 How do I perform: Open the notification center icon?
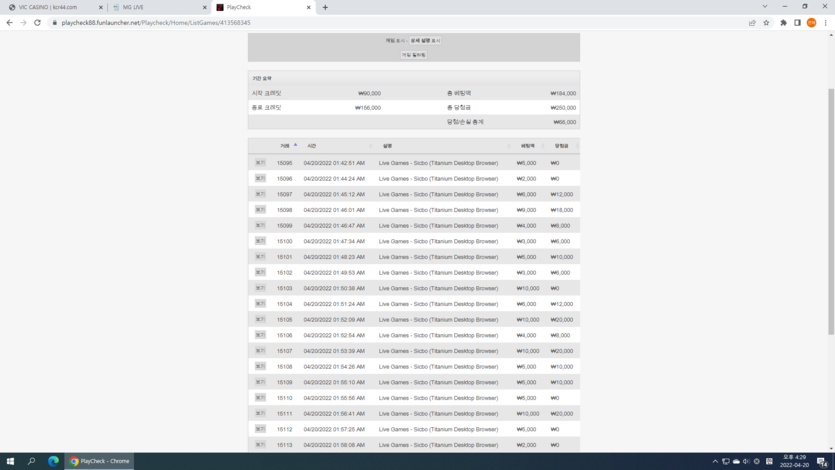pyautogui.click(x=822, y=461)
